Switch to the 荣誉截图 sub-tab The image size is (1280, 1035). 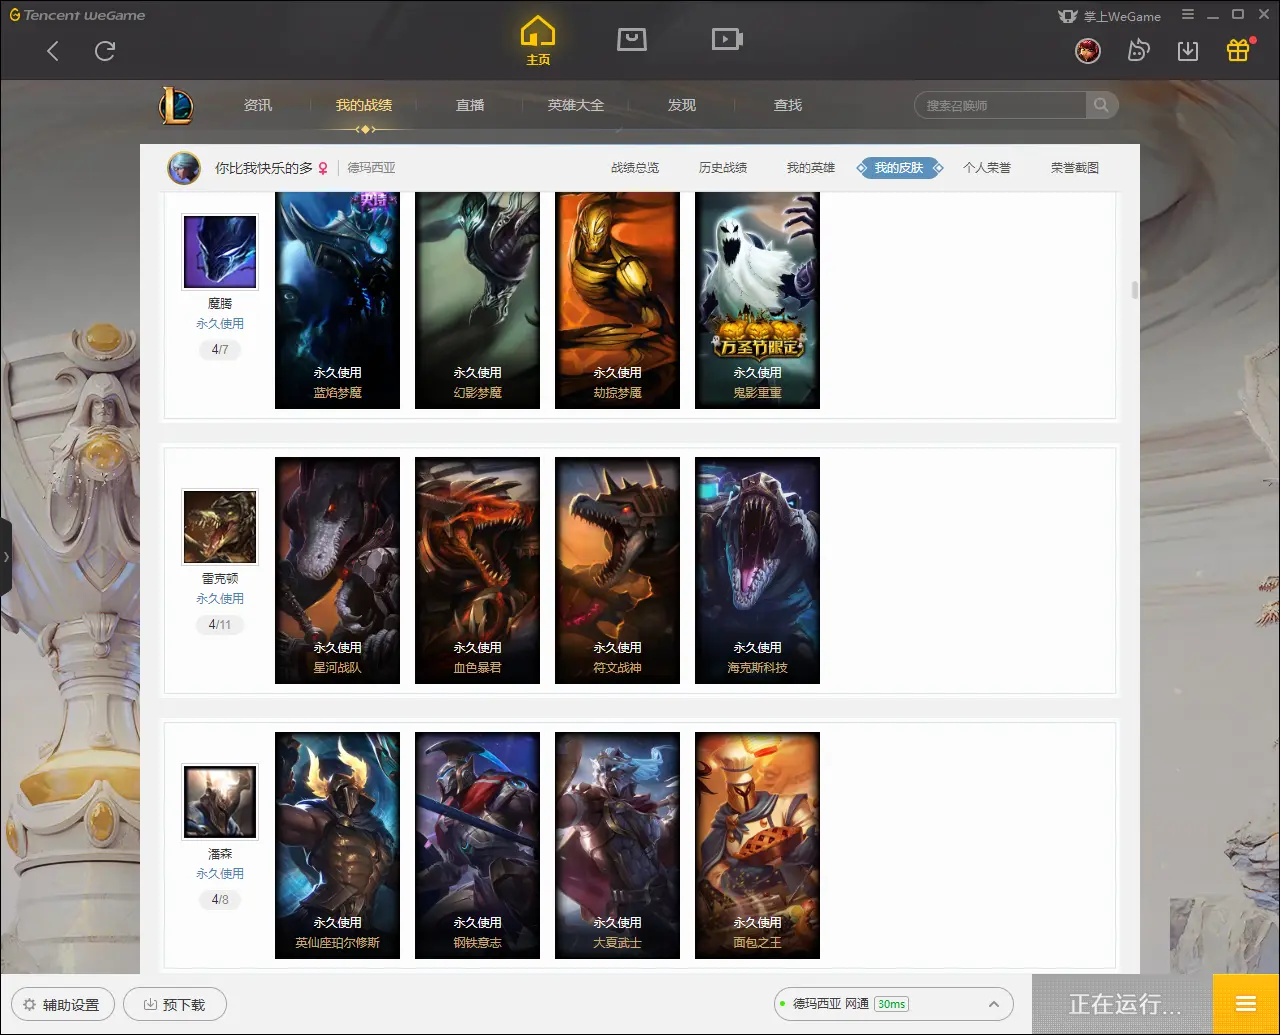coord(1075,168)
